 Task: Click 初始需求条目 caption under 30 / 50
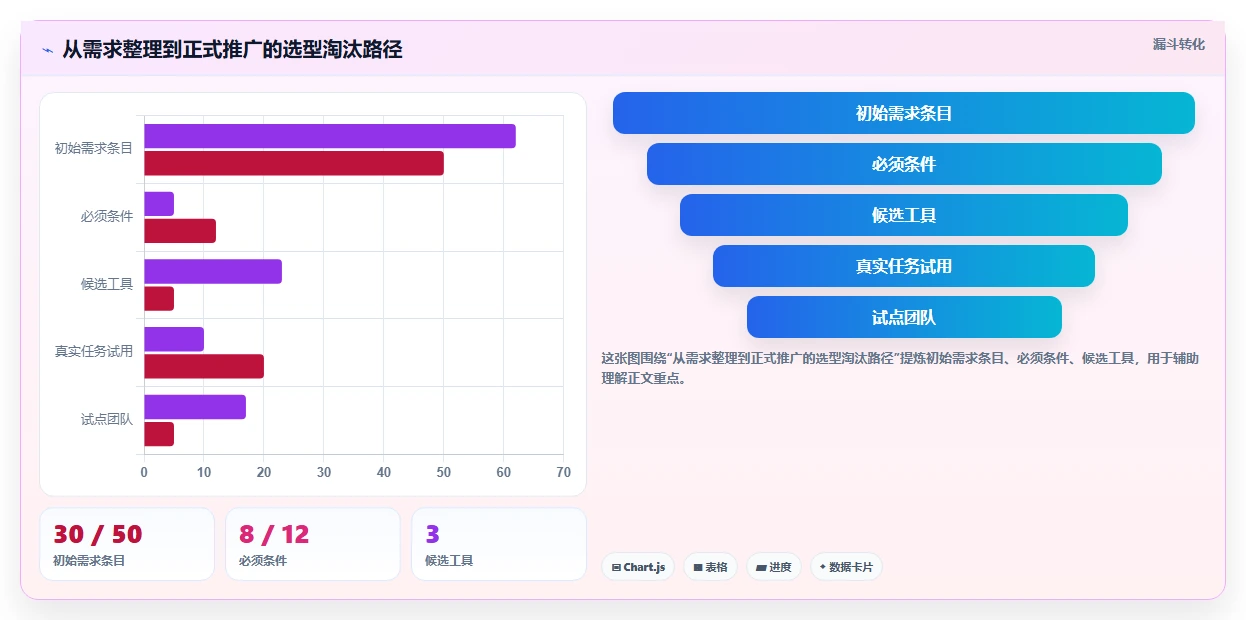click(89, 561)
